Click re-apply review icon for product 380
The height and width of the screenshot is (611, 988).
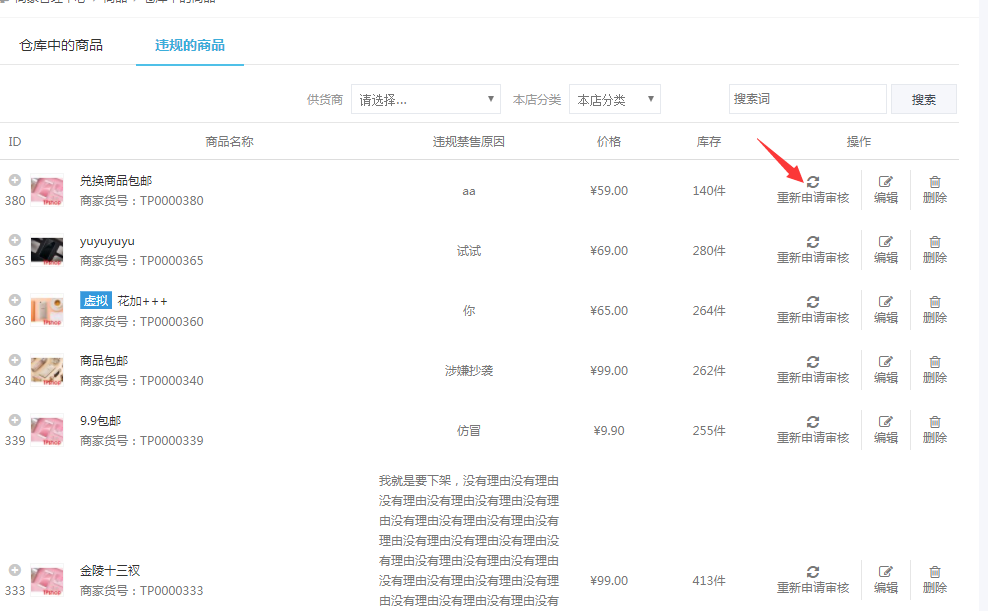(x=812, y=183)
